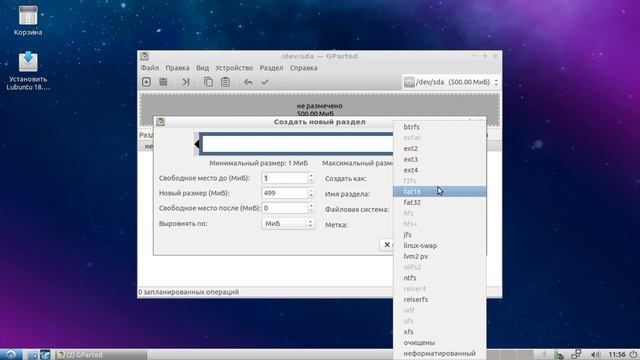This screenshot has width=640, height=360.
Task: Select the highlighted fat16 entry
Action: tap(440, 191)
